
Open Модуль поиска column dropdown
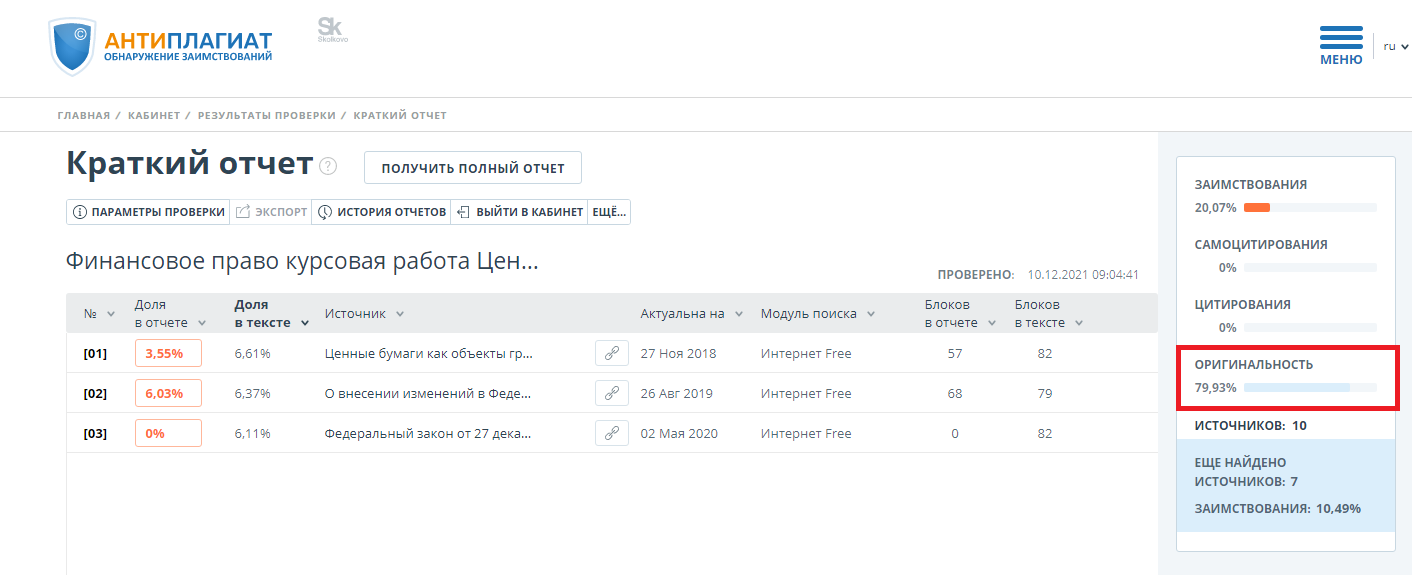tap(871, 314)
